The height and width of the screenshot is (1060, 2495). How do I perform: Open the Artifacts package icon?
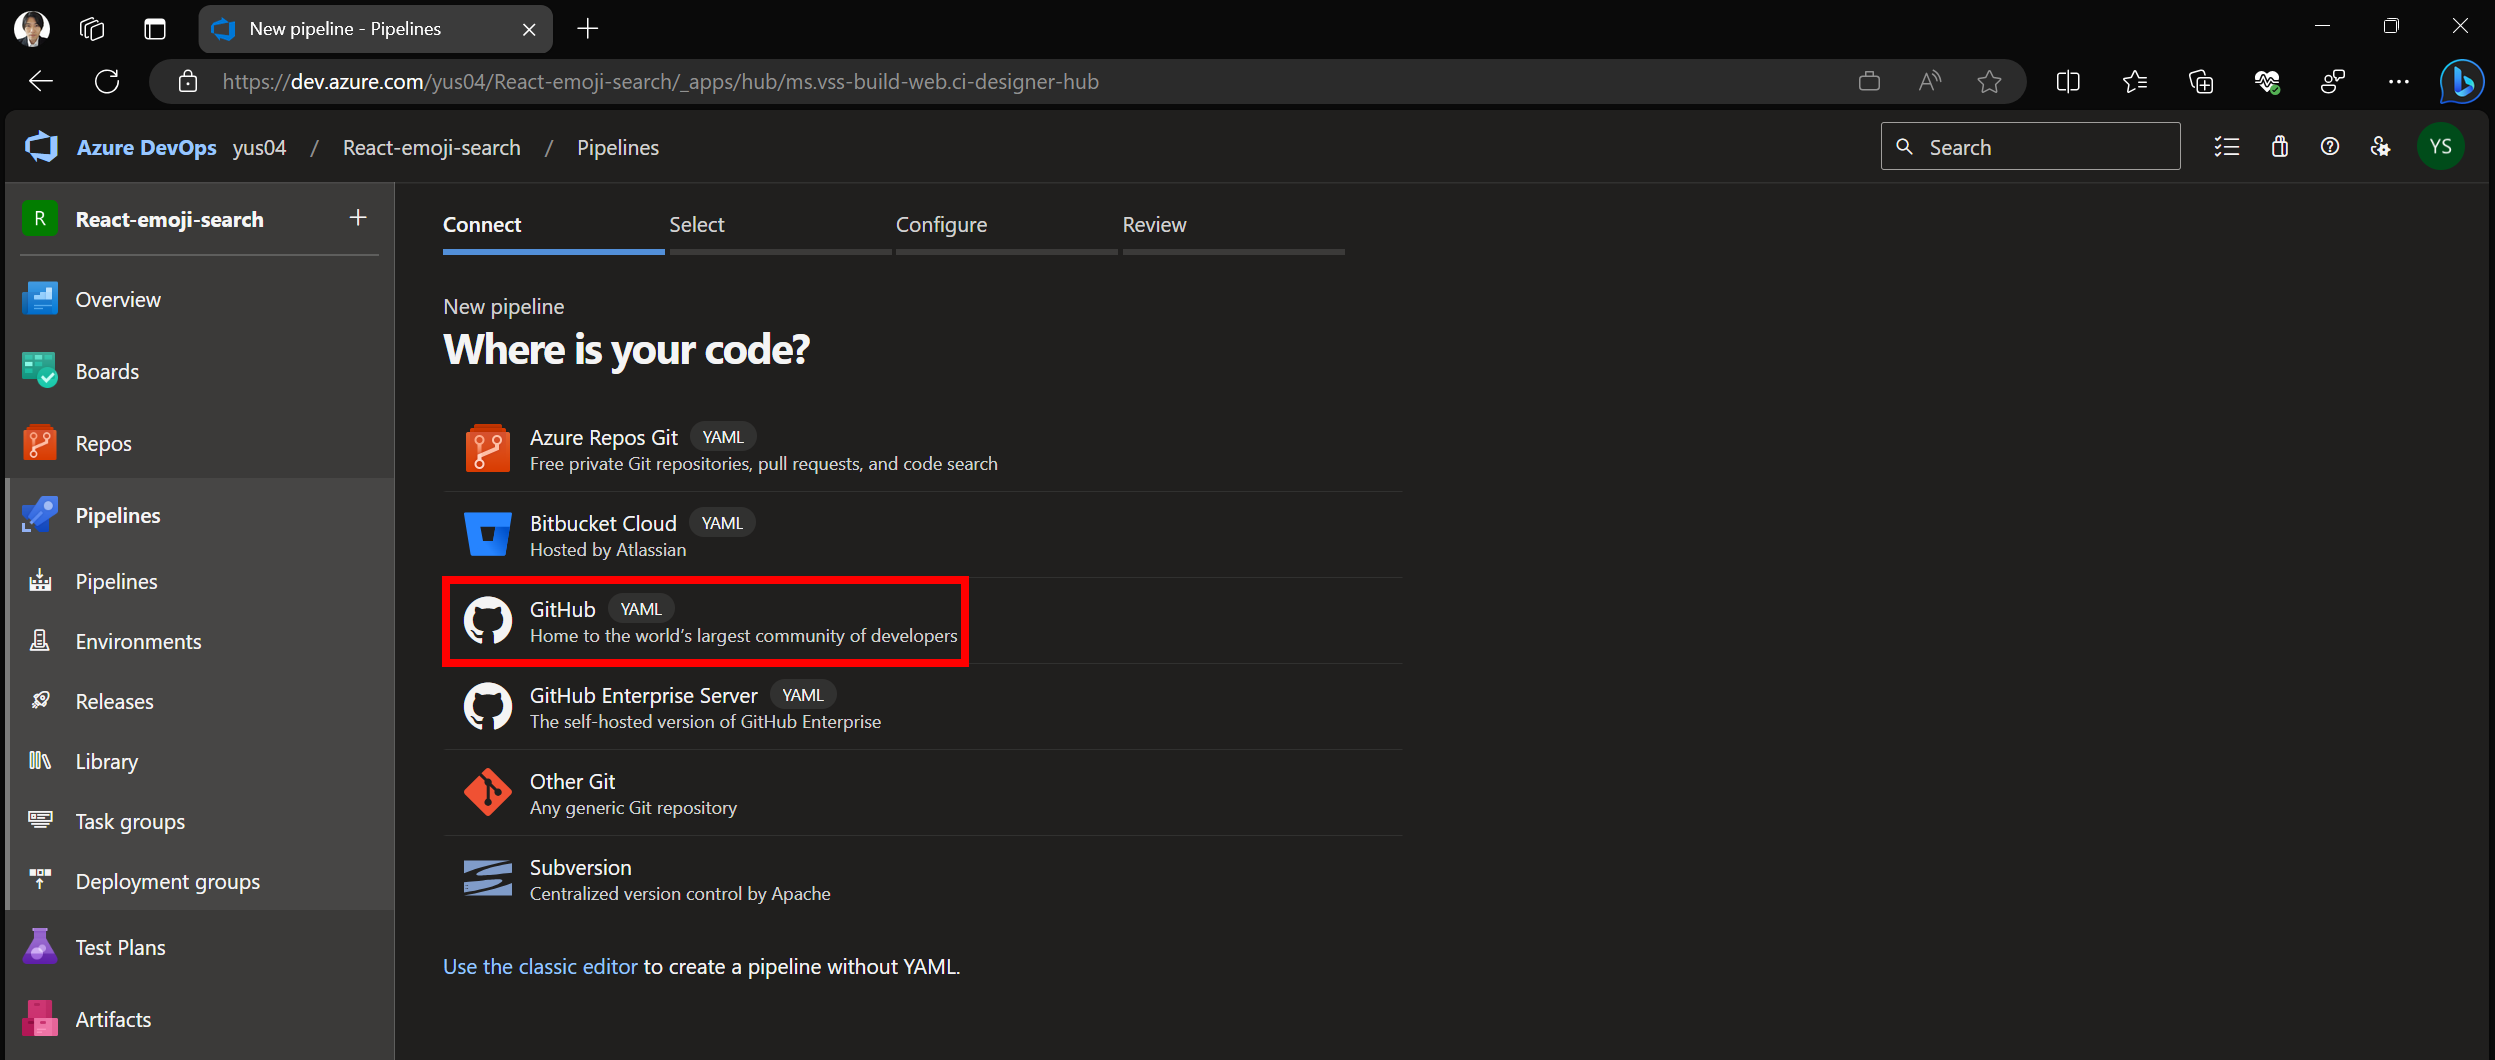(x=40, y=1019)
